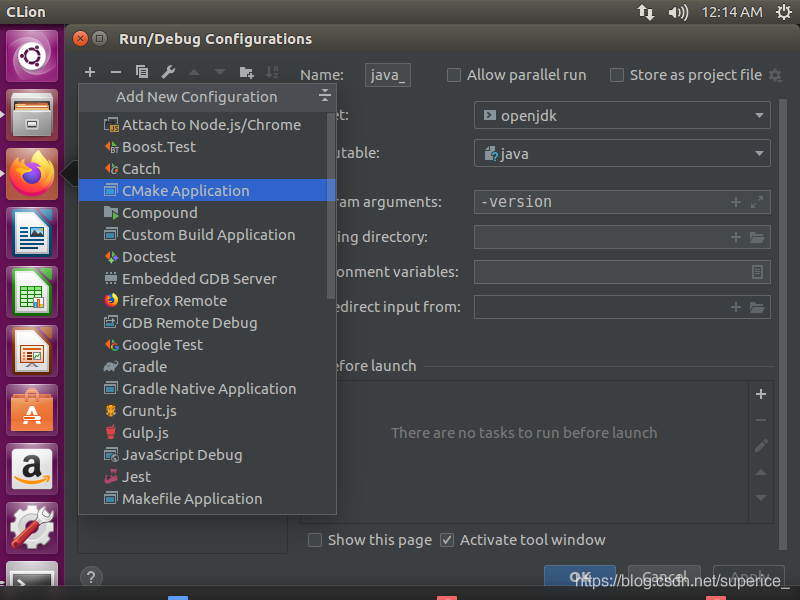Open System Settings from the dock
The width and height of the screenshot is (800, 600).
pyautogui.click(x=32, y=528)
